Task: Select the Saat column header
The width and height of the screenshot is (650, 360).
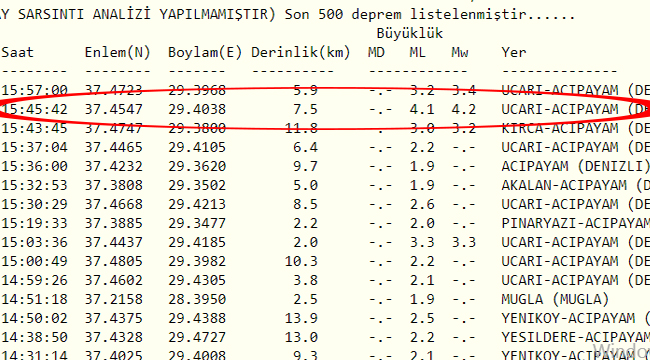Action: coord(17,53)
